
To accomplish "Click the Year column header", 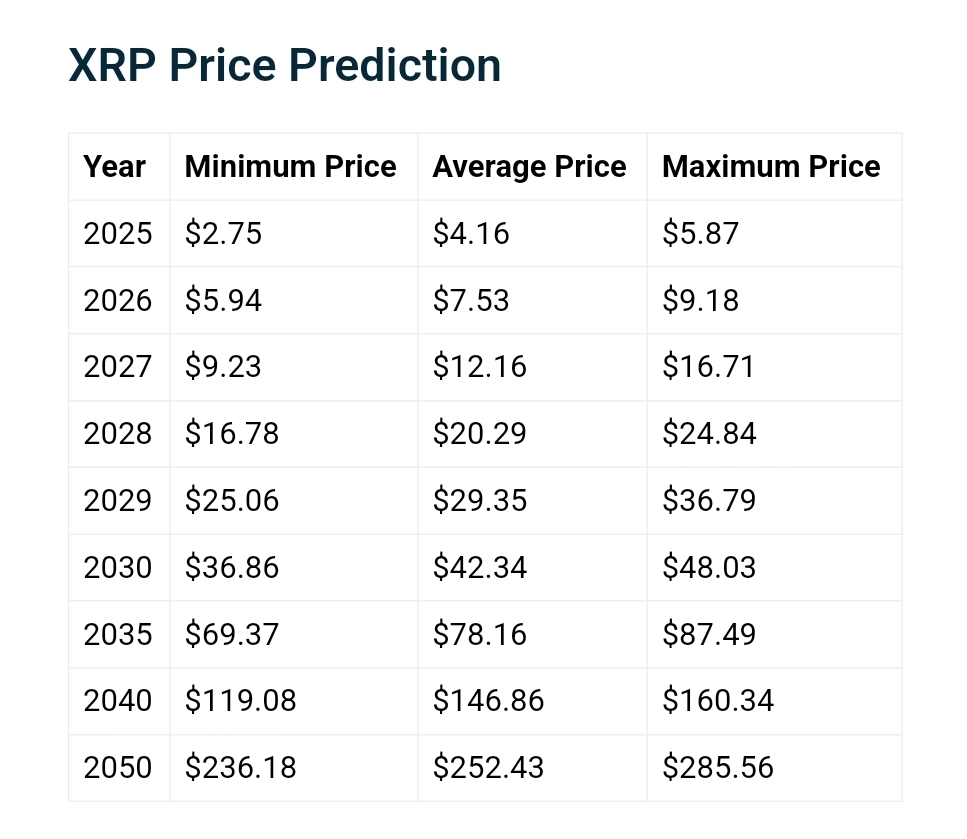I will (x=115, y=166).
